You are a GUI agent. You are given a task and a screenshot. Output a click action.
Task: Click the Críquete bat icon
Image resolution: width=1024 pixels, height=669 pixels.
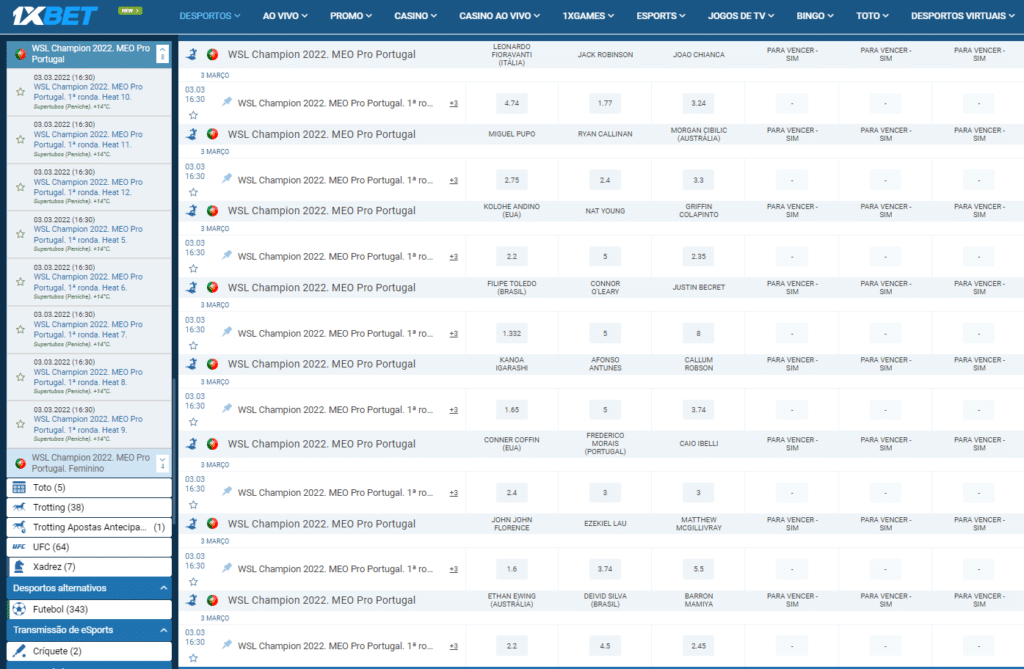(19, 651)
